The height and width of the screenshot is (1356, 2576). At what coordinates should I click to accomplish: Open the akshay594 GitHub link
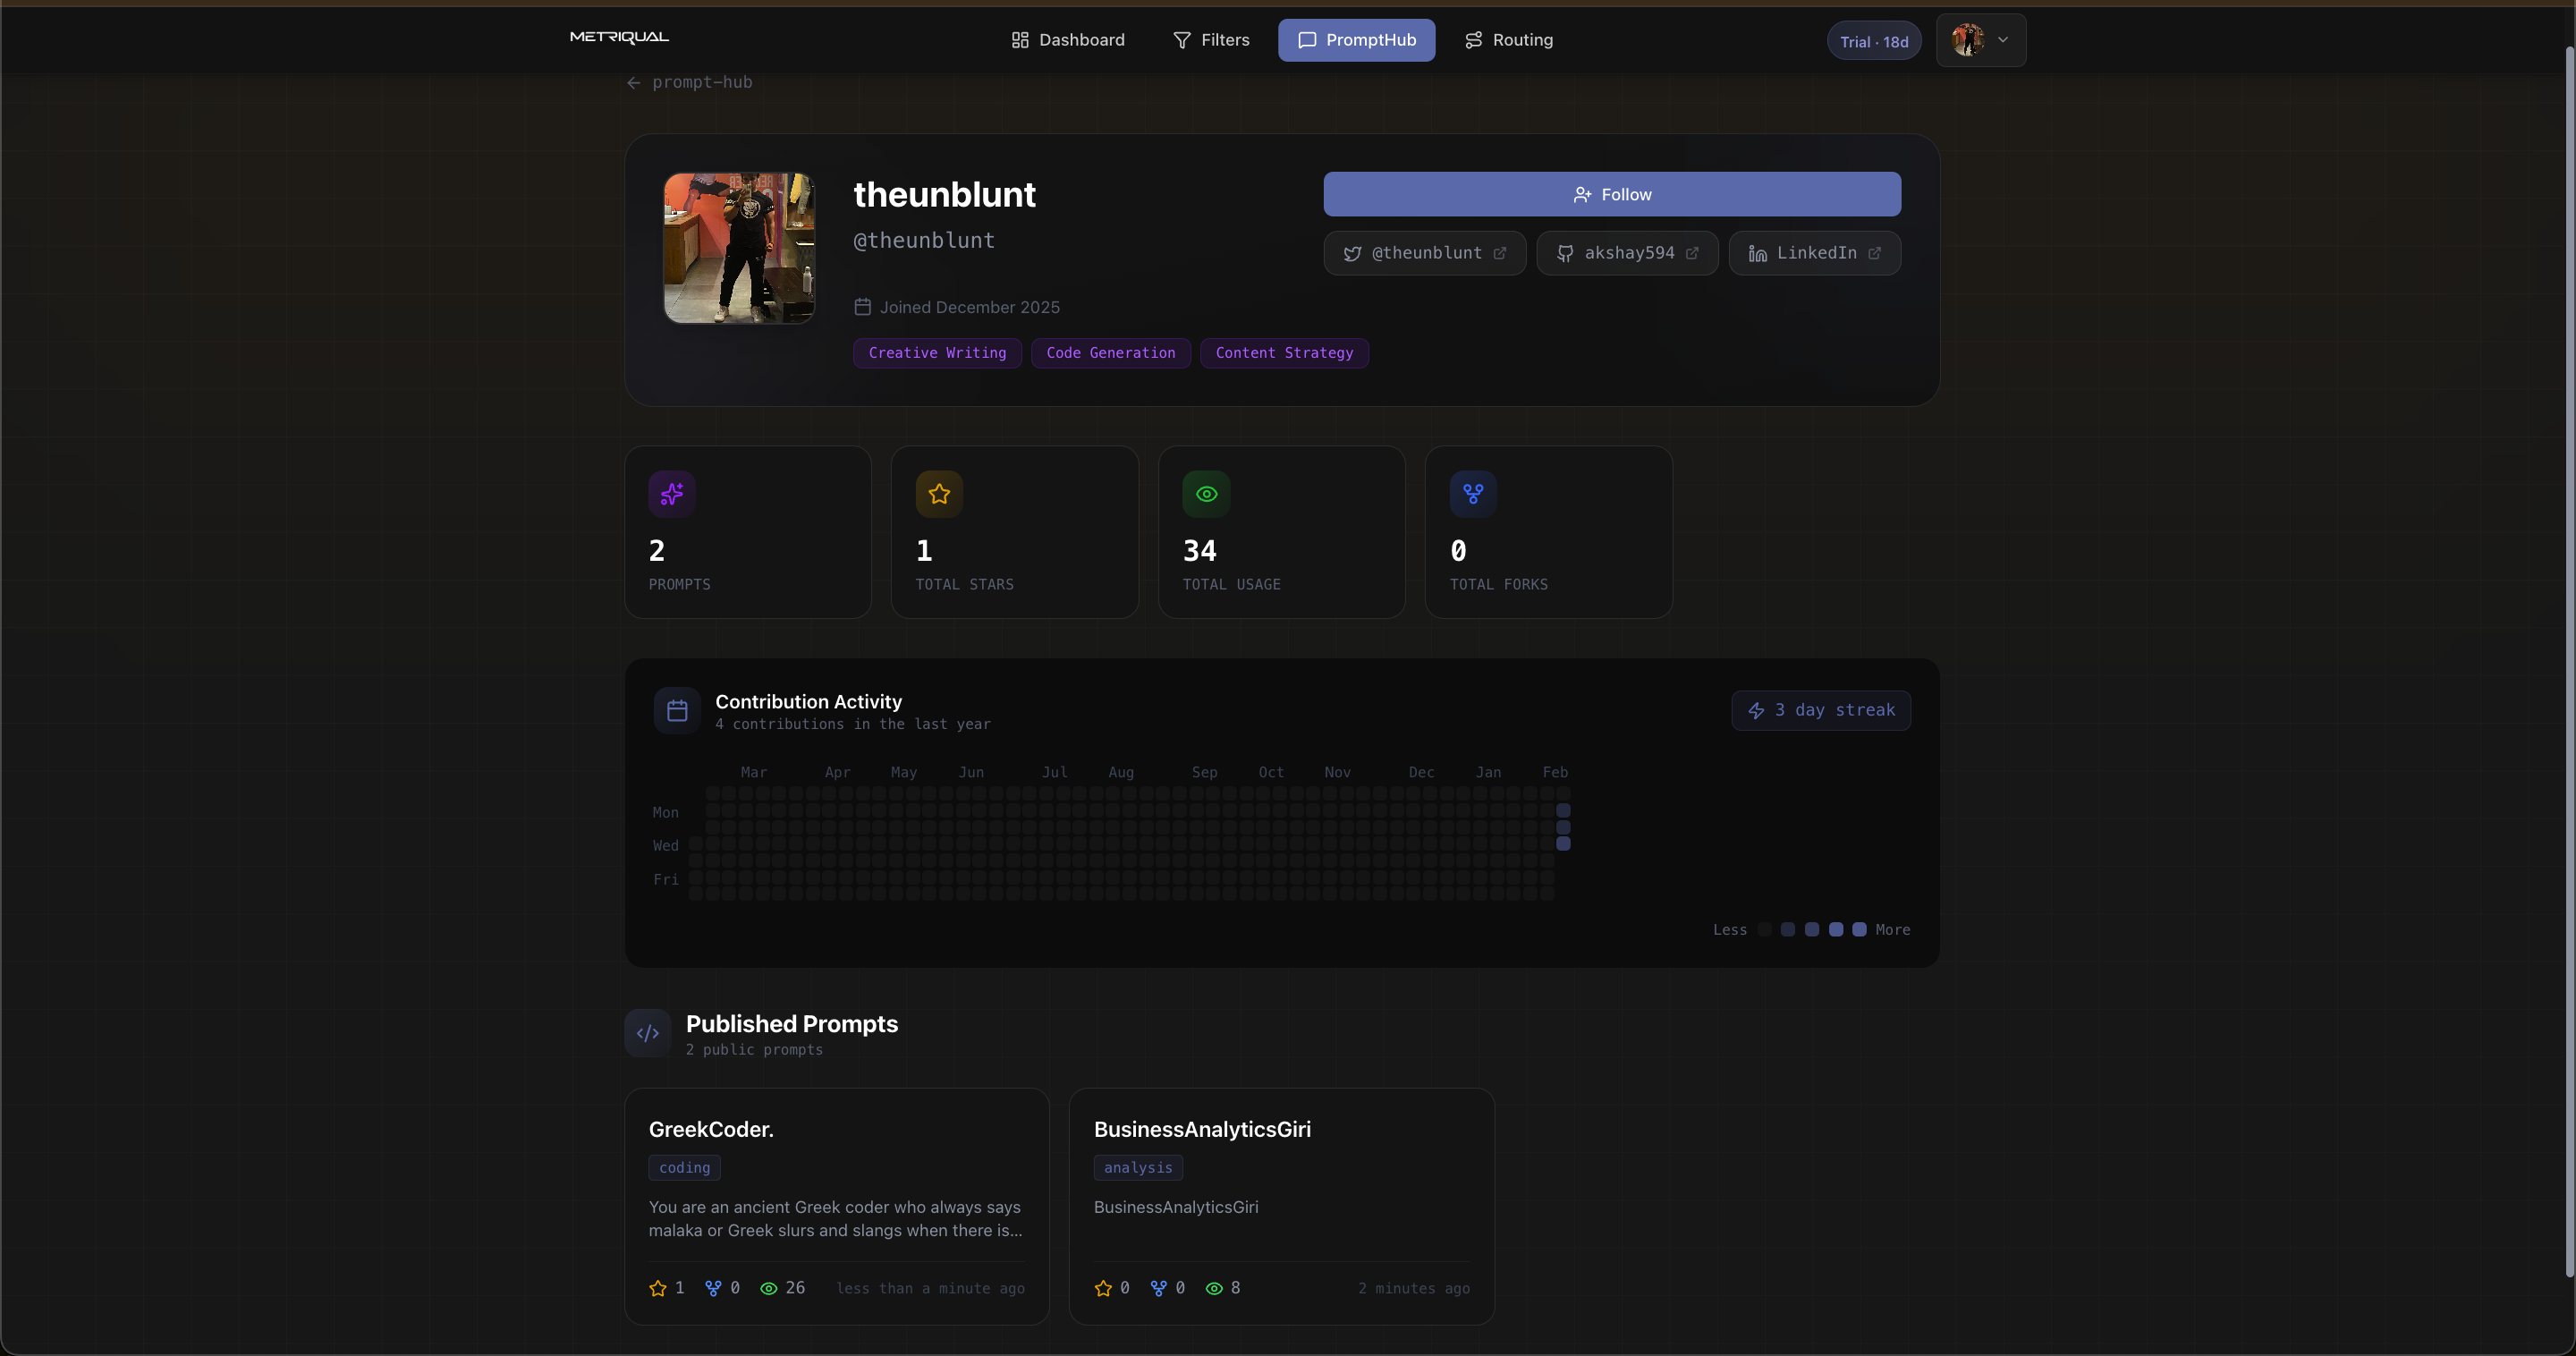(x=1627, y=253)
